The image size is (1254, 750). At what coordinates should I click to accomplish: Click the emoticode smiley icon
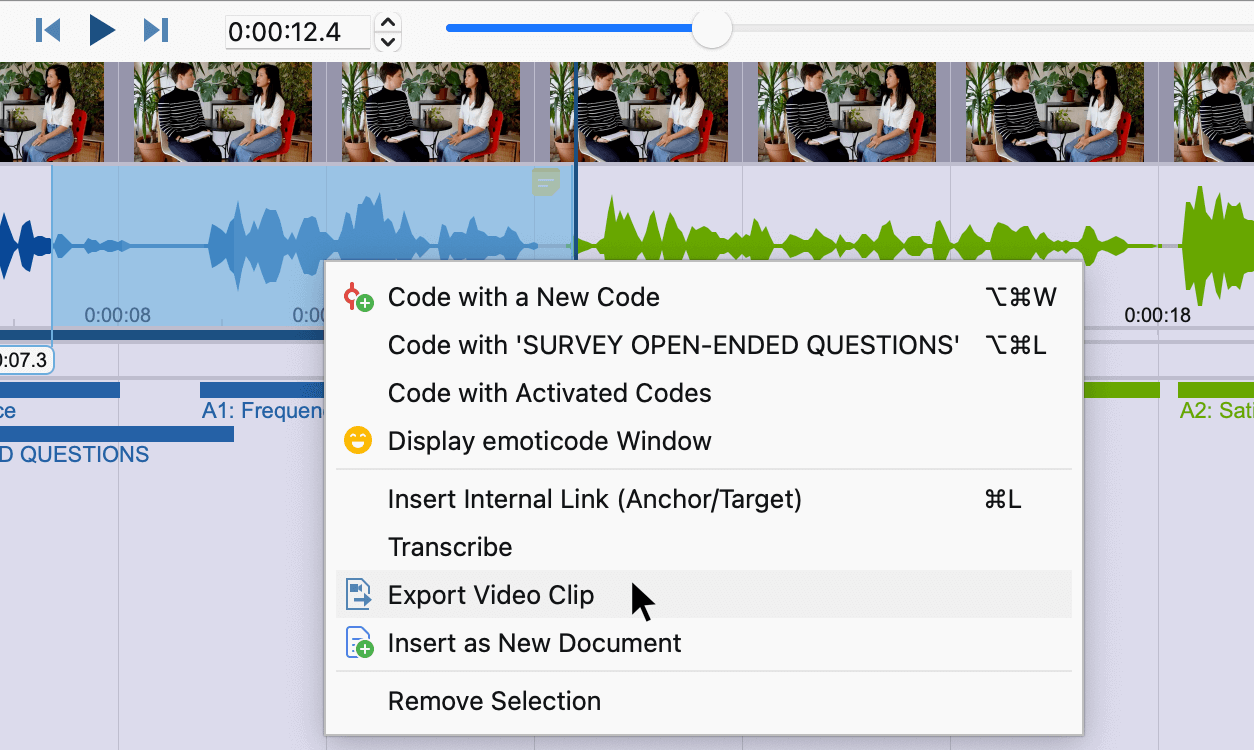coord(358,440)
